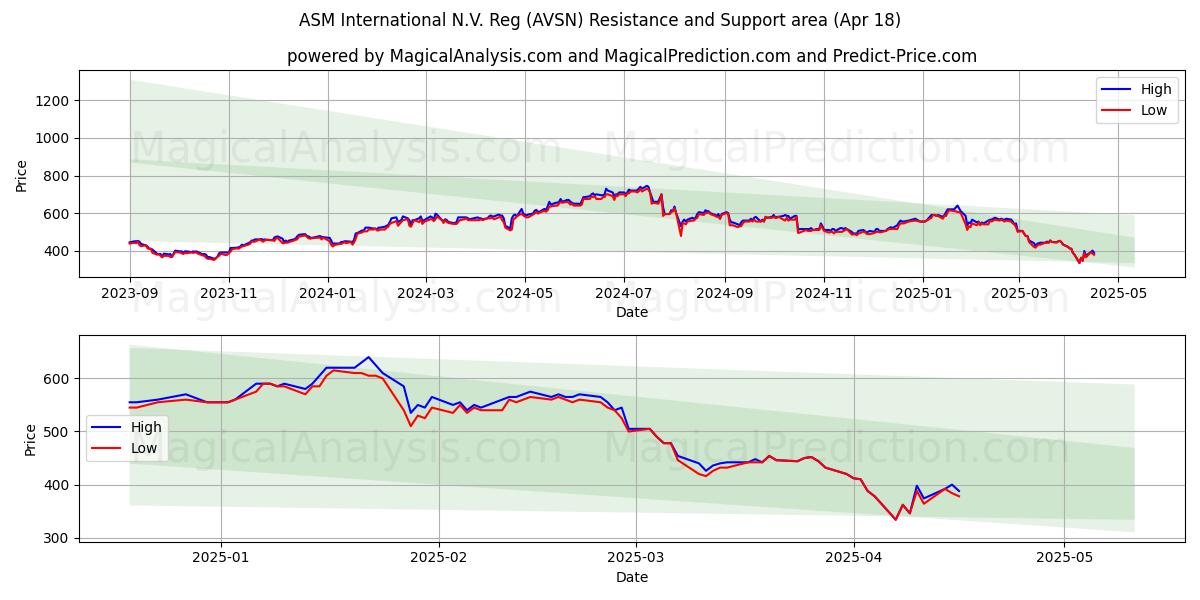
Task: Click the '2025-05' tick label on the top chart
Action: [1118, 292]
